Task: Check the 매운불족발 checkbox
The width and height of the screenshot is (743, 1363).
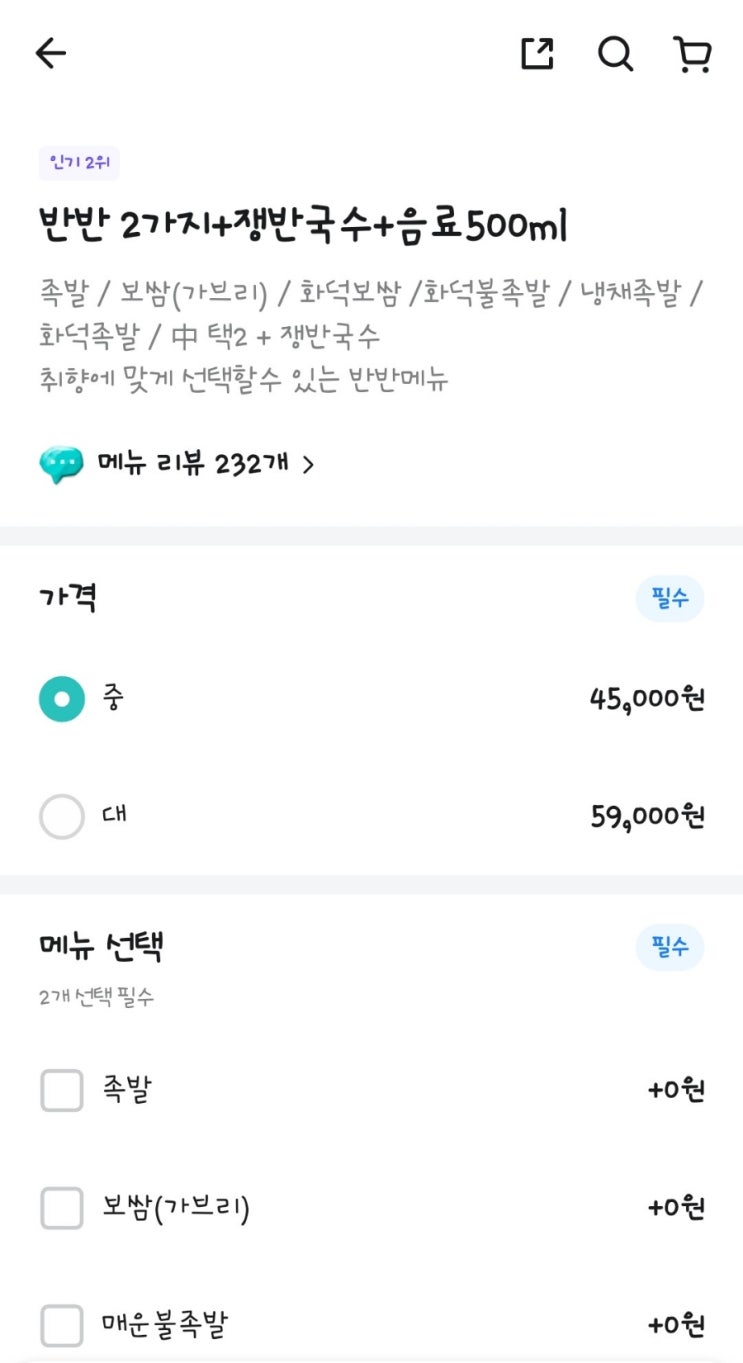Action: click(62, 1326)
